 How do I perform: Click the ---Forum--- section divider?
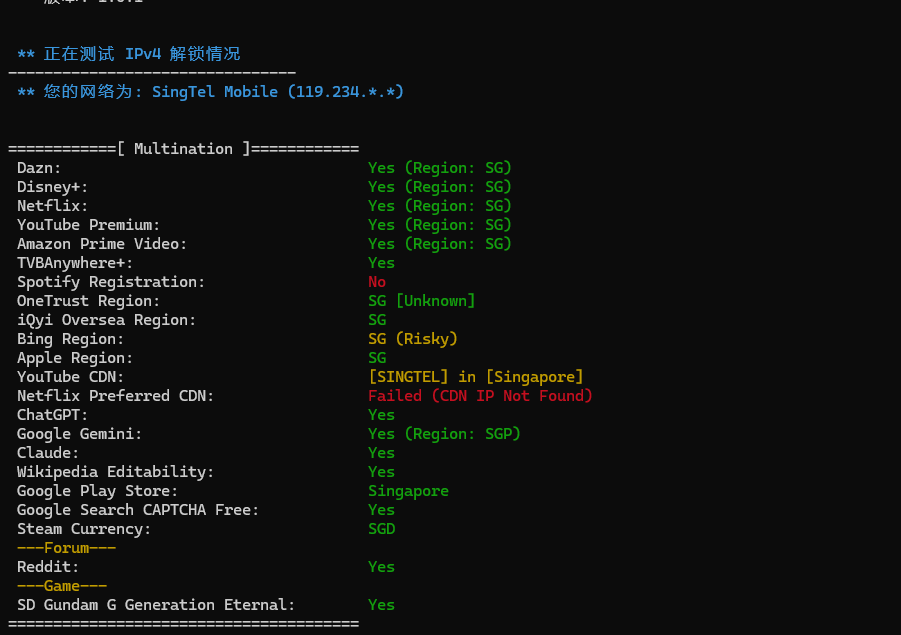[x=66, y=548]
